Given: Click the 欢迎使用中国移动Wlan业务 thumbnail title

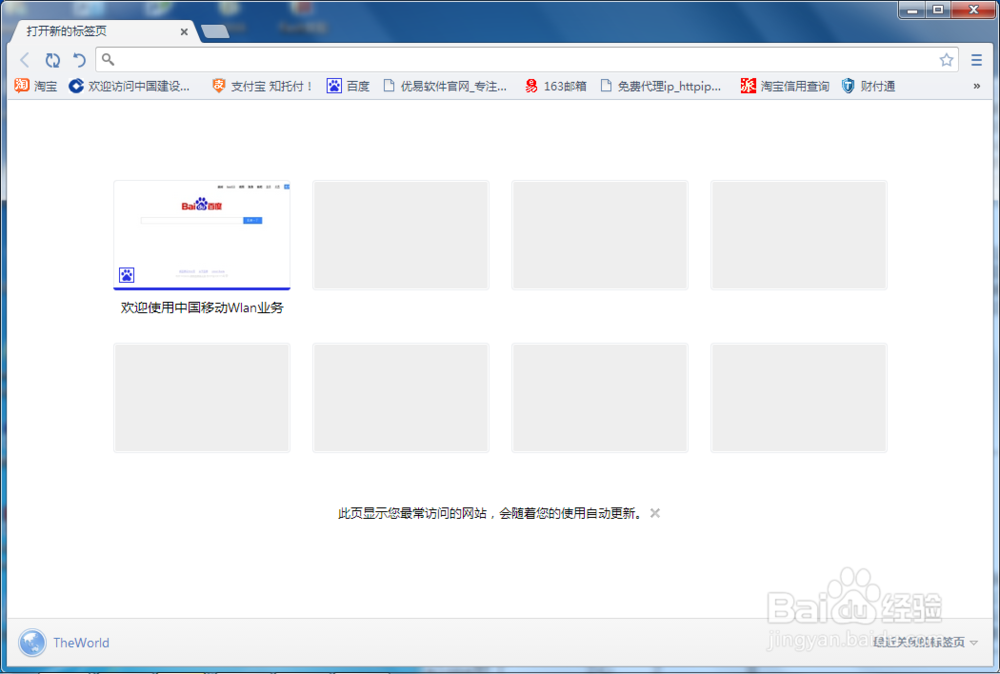Looking at the screenshot, I should point(202,307).
